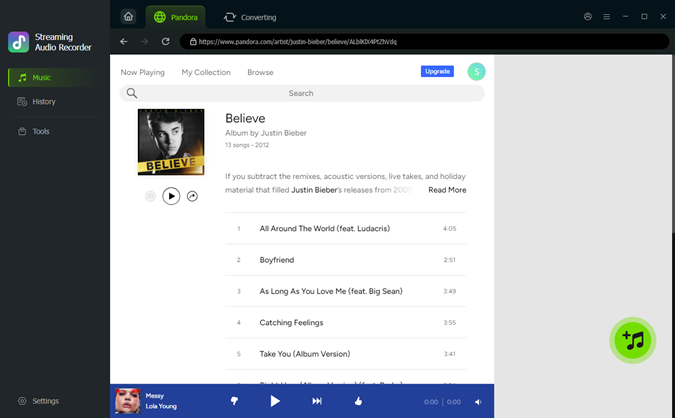Thumb down the current song

234,401
